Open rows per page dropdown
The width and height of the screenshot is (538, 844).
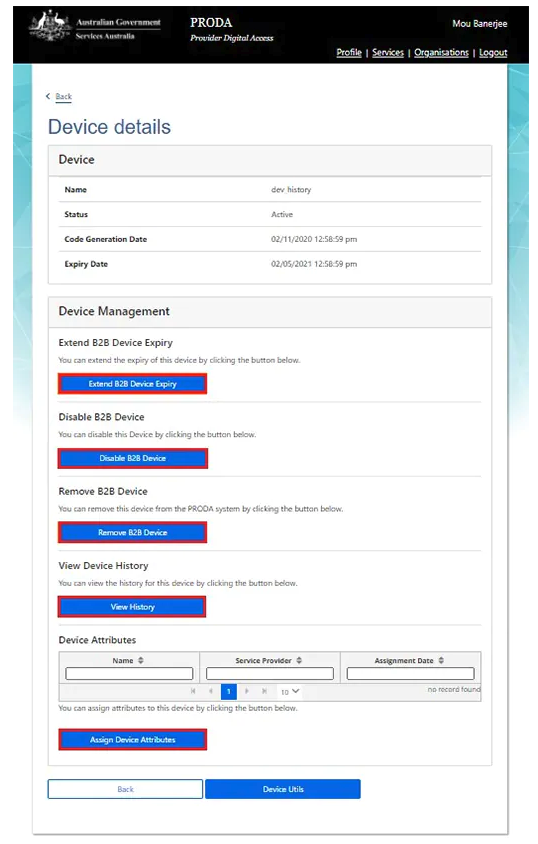click(289, 692)
